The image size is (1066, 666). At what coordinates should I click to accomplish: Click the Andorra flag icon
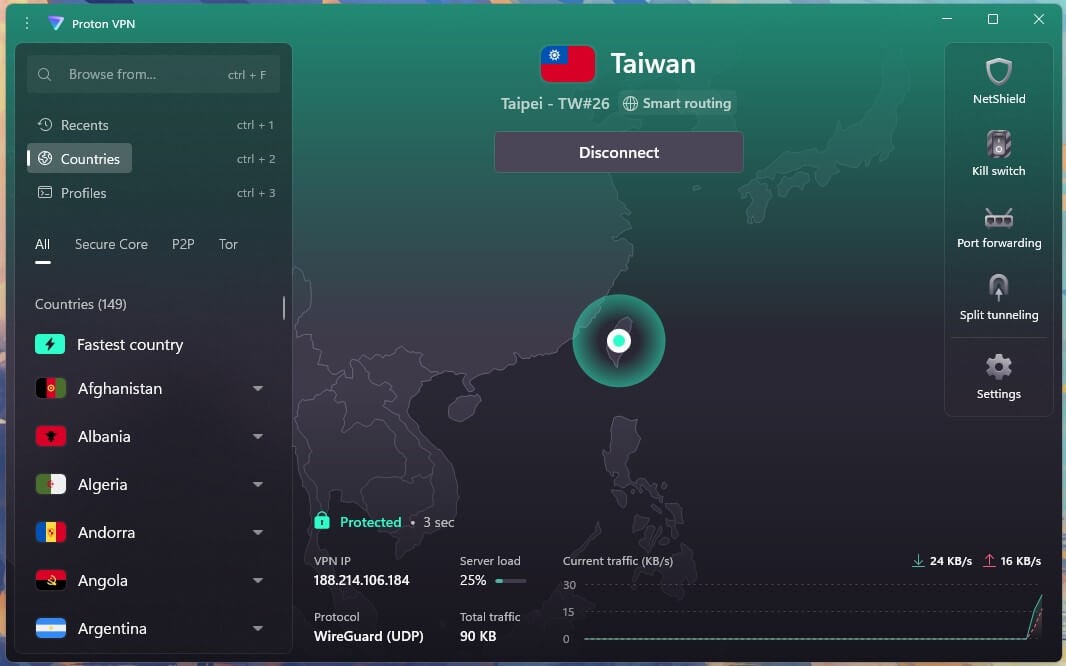pyautogui.click(x=50, y=532)
